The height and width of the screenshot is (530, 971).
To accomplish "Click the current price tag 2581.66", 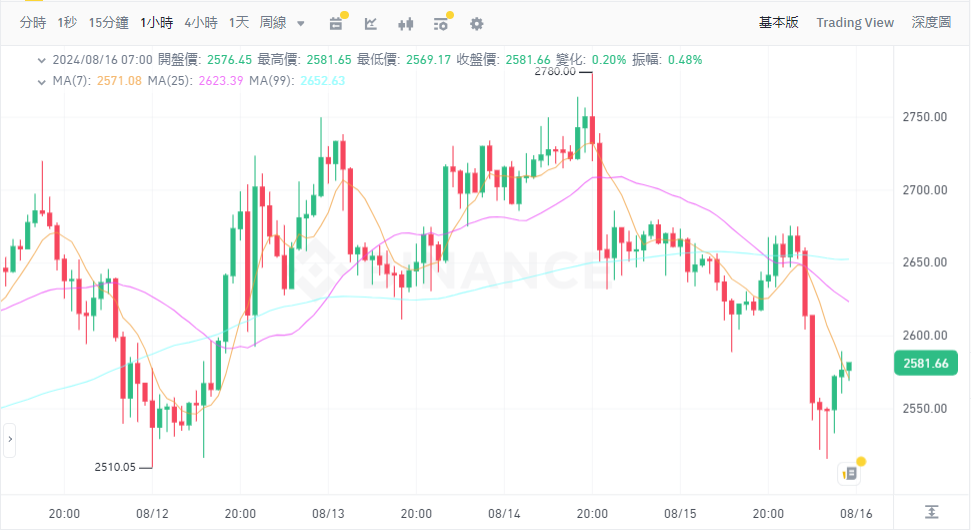I will [x=925, y=364].
